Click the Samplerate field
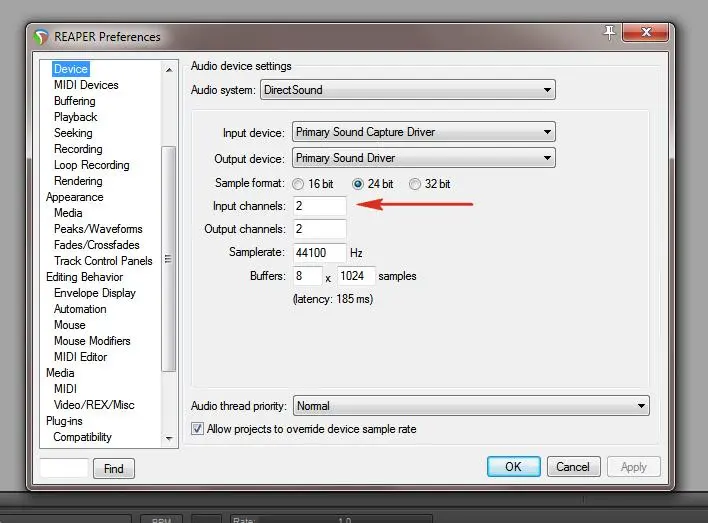 (x=320, y=252)
